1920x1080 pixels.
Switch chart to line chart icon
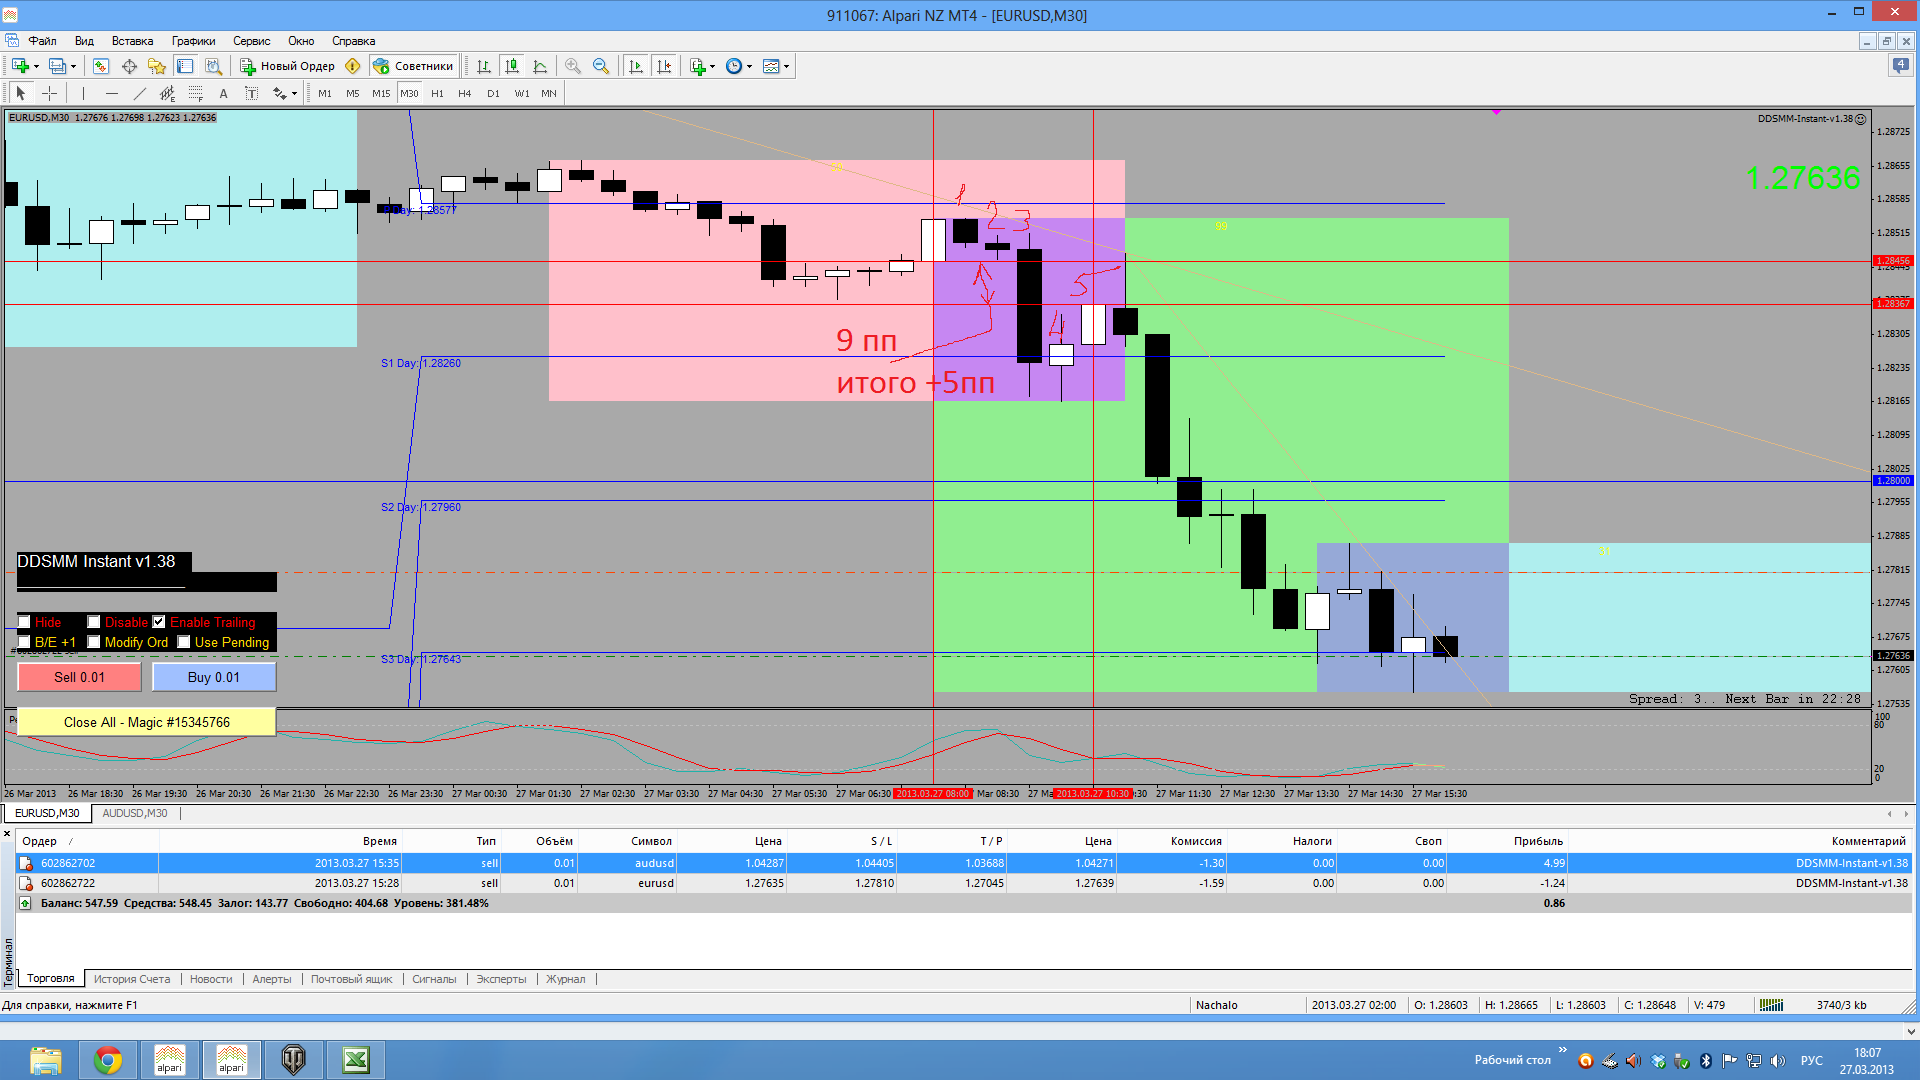point(540,66)
